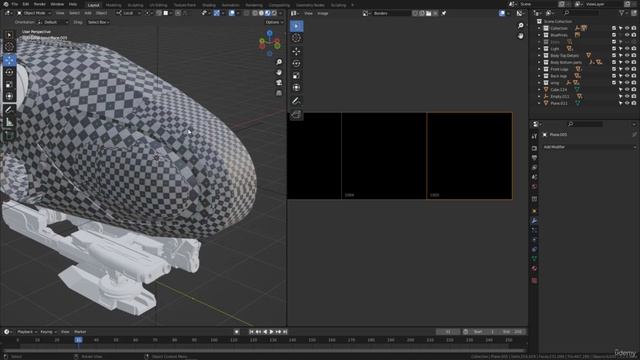This screenshot has height=360, width=640.
Task: Open the Orientation Default dropdown
Action: (53, 22)
